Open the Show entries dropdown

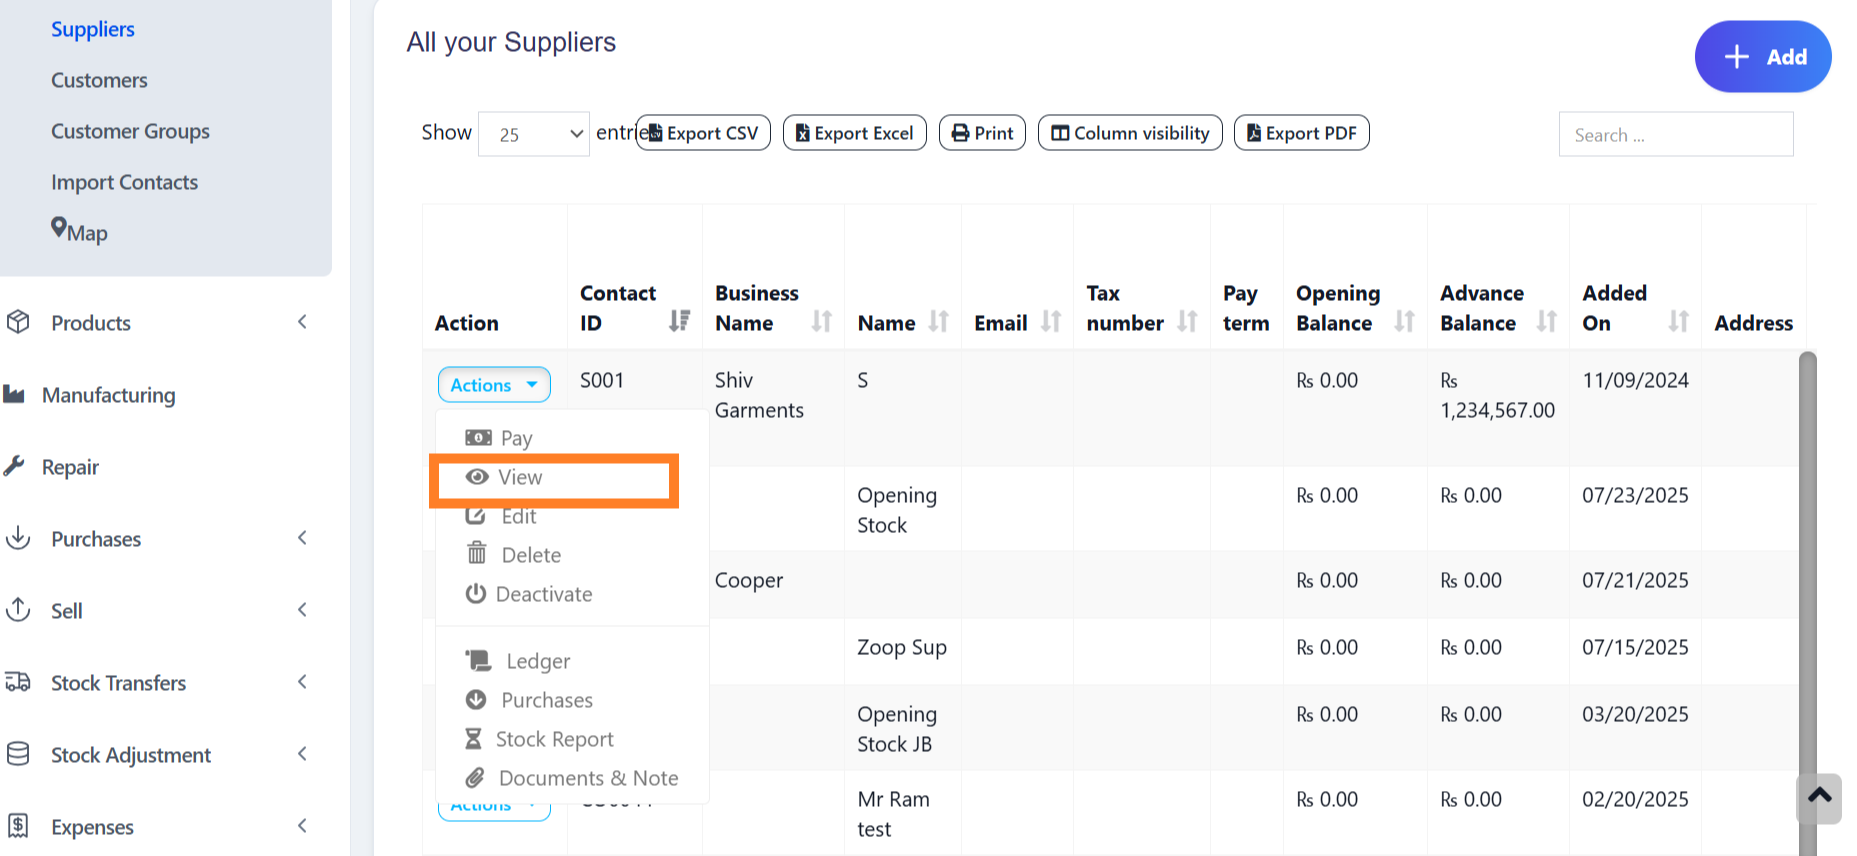tap(534, 134)
